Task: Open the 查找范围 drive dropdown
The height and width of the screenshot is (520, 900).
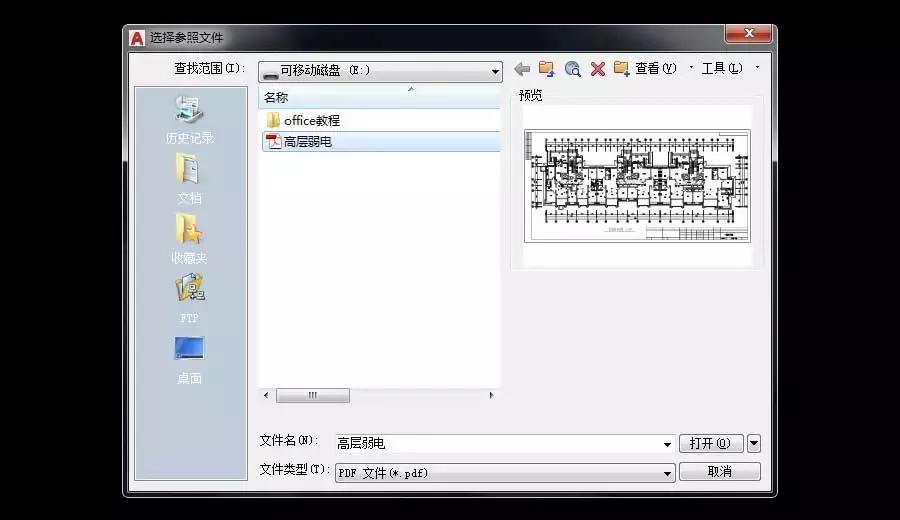Action: [380, 71]
